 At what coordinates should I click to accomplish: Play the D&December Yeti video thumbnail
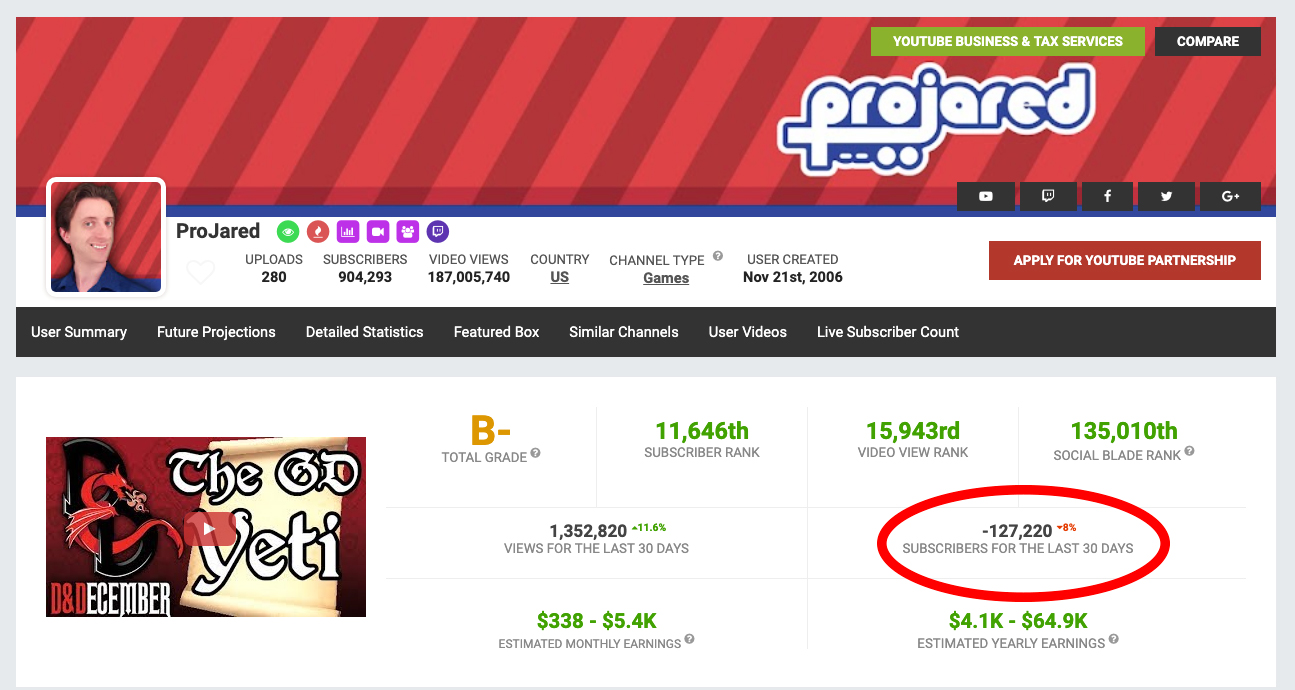(x=206, y=527)
